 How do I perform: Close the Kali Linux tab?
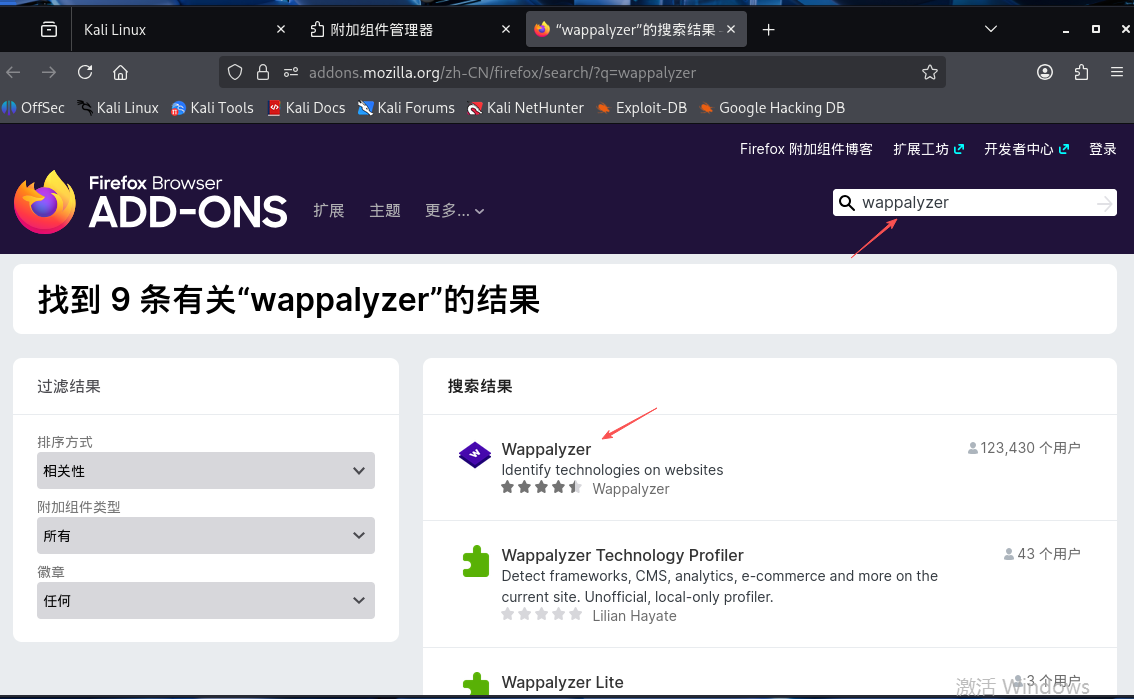pos(281,29)
